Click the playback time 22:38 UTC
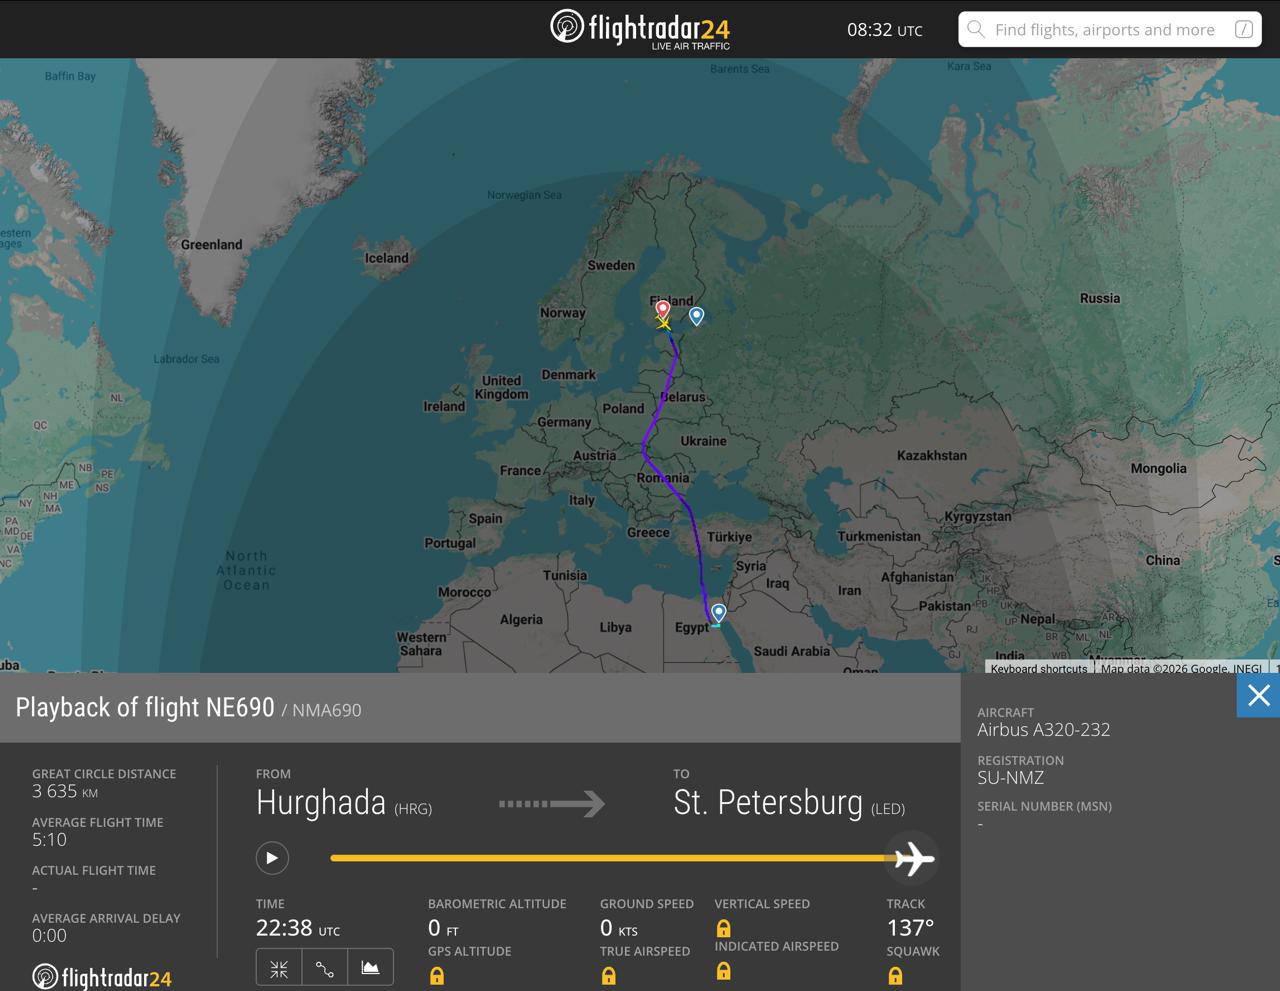This screenshot has height=991, width=1280. 298,928
